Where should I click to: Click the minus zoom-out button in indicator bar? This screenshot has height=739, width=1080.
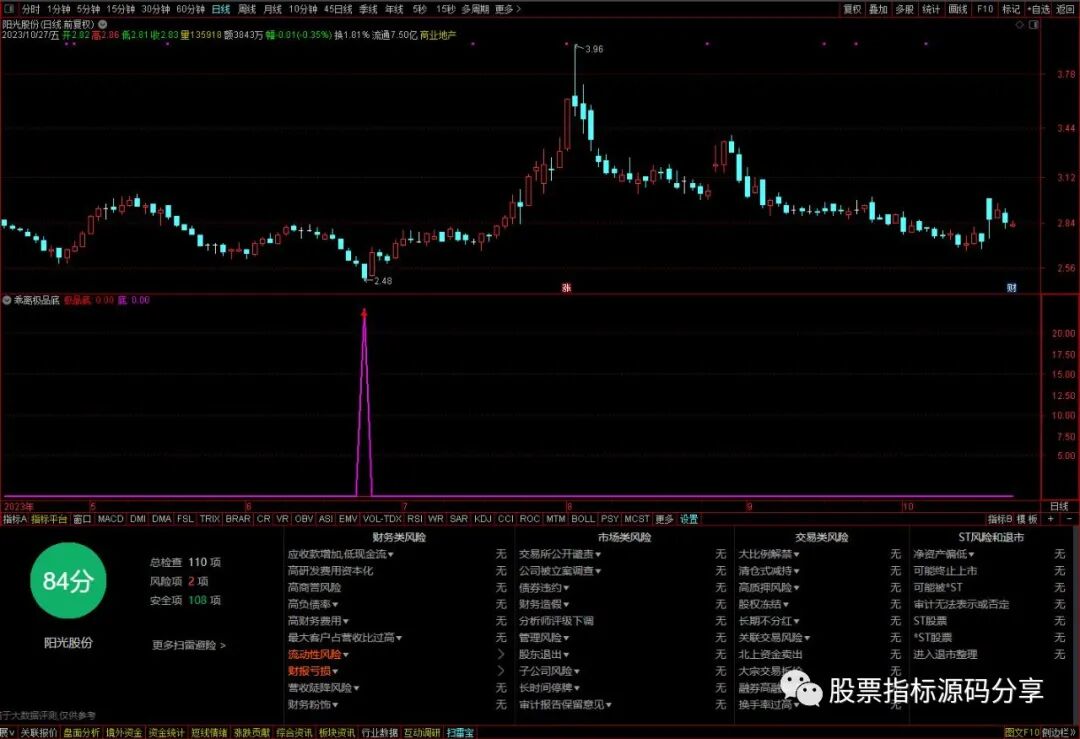[x=1069, y=519]
